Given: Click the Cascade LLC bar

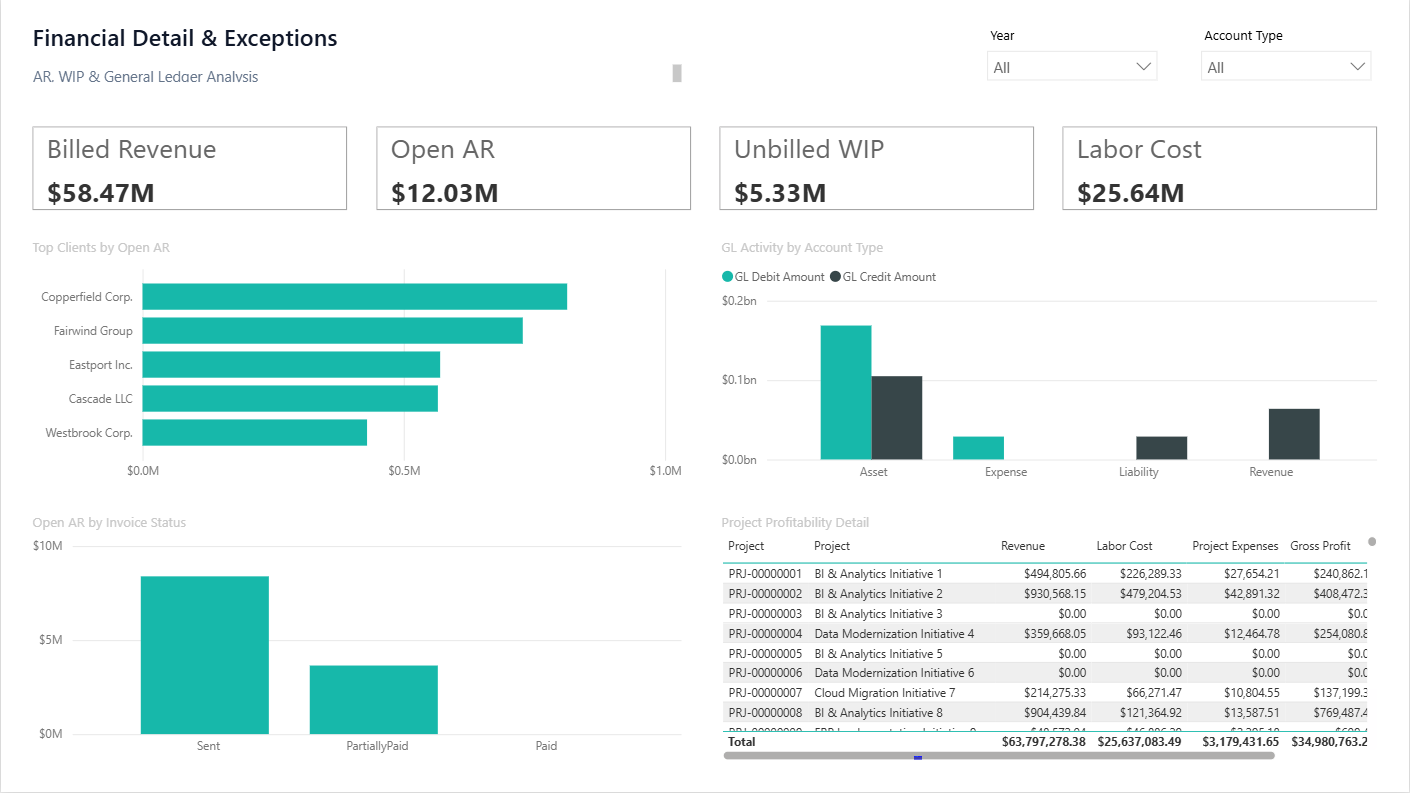Looking at the screenshot, I should [x=290, y=399].
